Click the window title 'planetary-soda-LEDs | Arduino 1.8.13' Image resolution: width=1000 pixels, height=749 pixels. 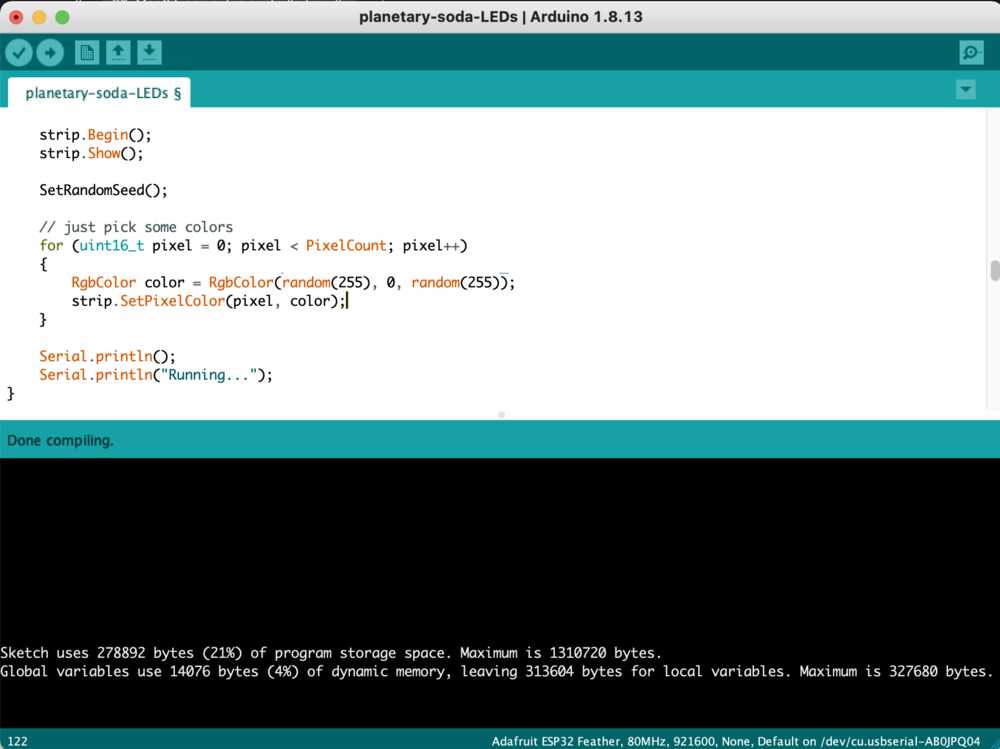[x=501, y=17]
